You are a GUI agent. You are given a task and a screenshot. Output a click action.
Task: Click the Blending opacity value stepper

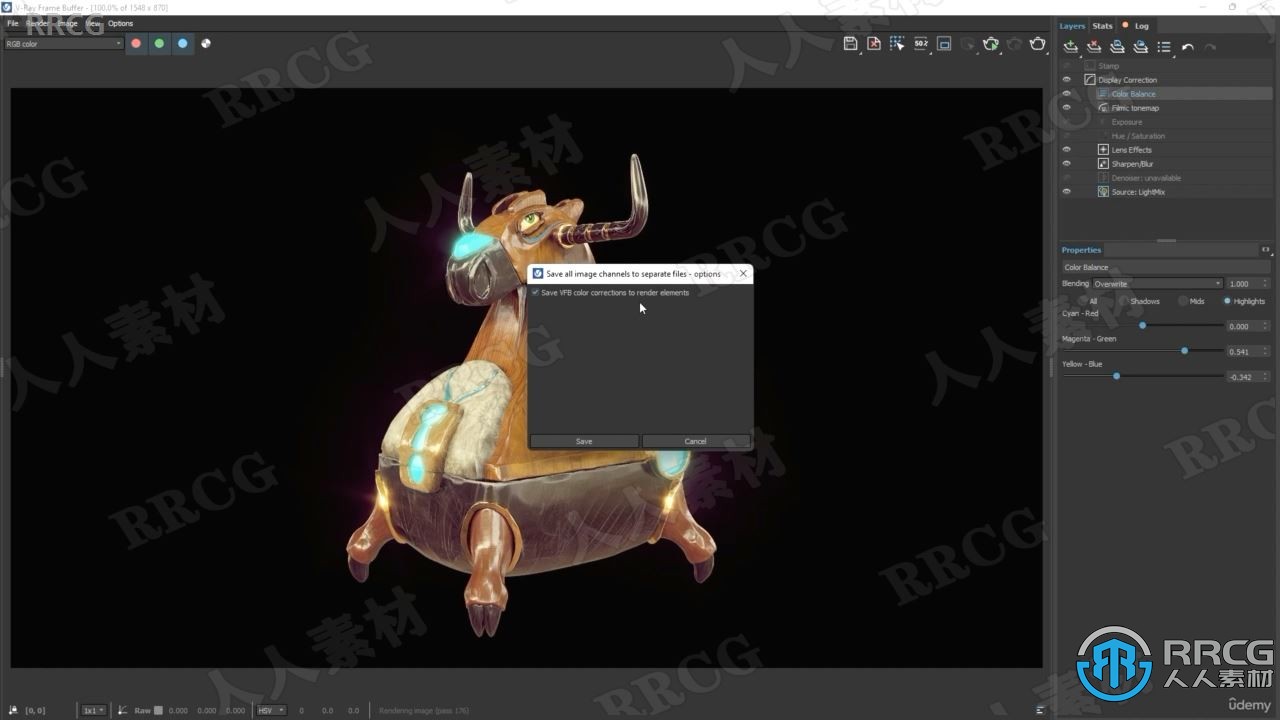pos(1266,284)
